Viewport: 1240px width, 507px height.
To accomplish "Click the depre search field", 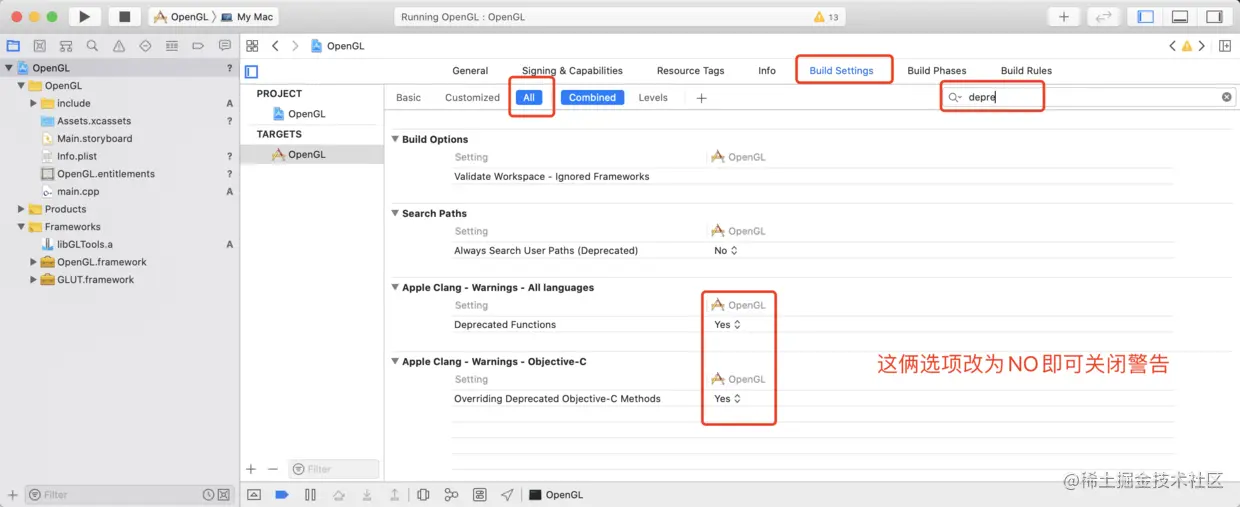I will [1089, 97].
